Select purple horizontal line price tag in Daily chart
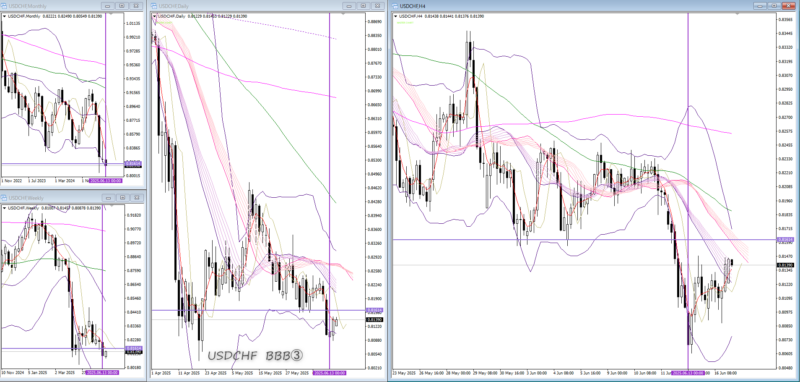Screen dimensions: 800x382 [375, 310]
